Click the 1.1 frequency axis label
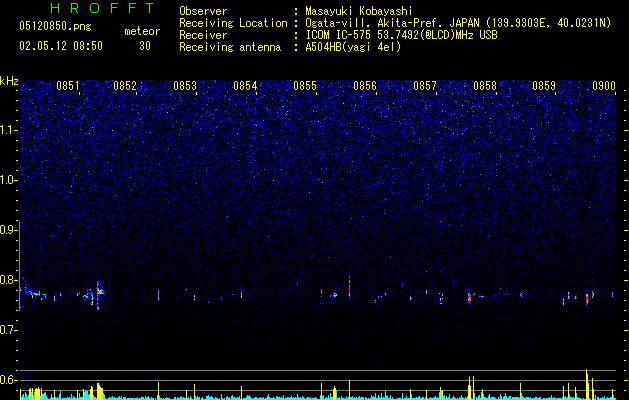The height and width of the screenshot is (400, 629). (x=8, y=130)
